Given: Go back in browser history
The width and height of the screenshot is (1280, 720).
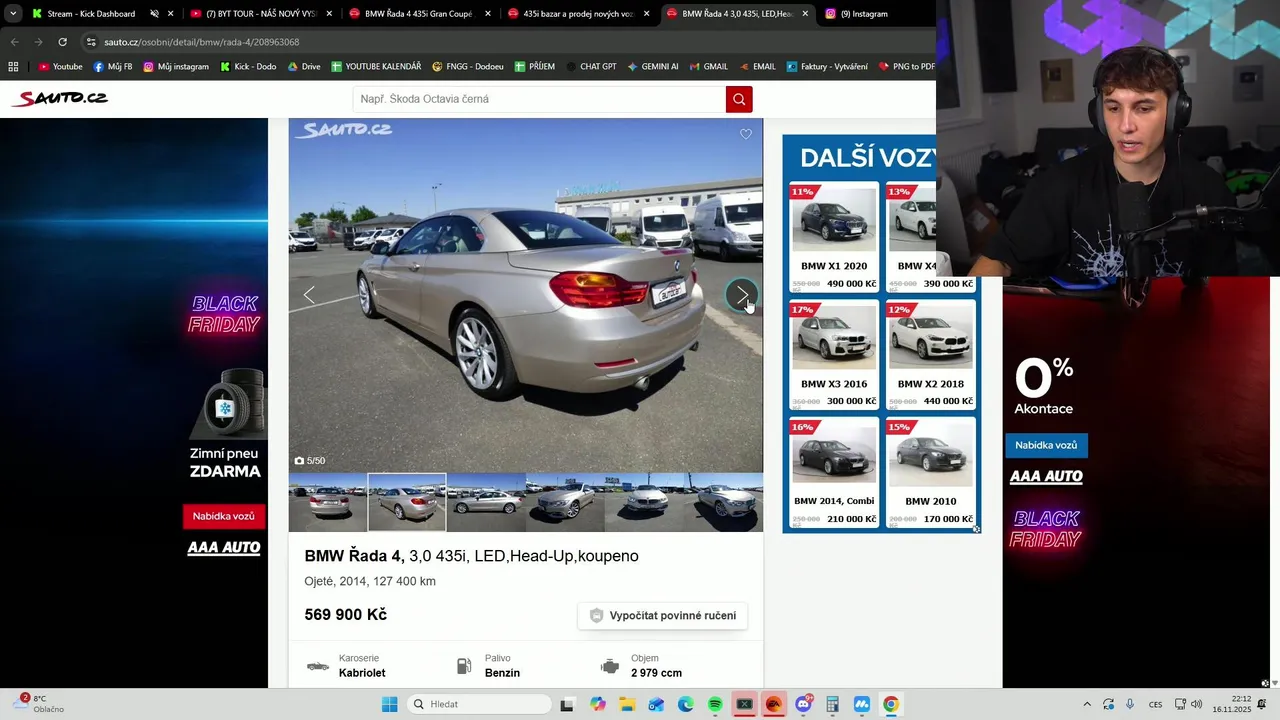Looking at the screenshot, I should coord(14,42).
